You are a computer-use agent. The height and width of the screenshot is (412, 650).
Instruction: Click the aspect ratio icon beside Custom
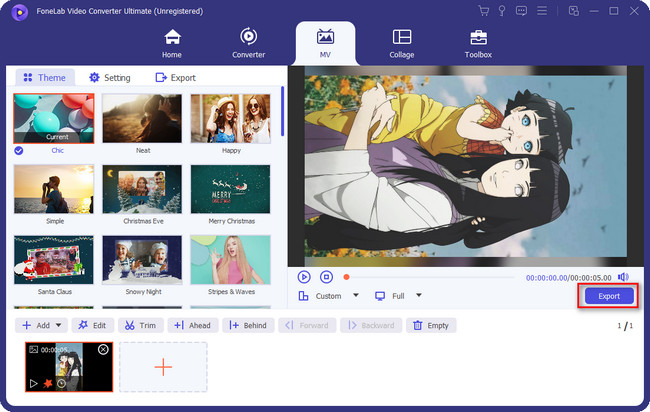(303, 296)
